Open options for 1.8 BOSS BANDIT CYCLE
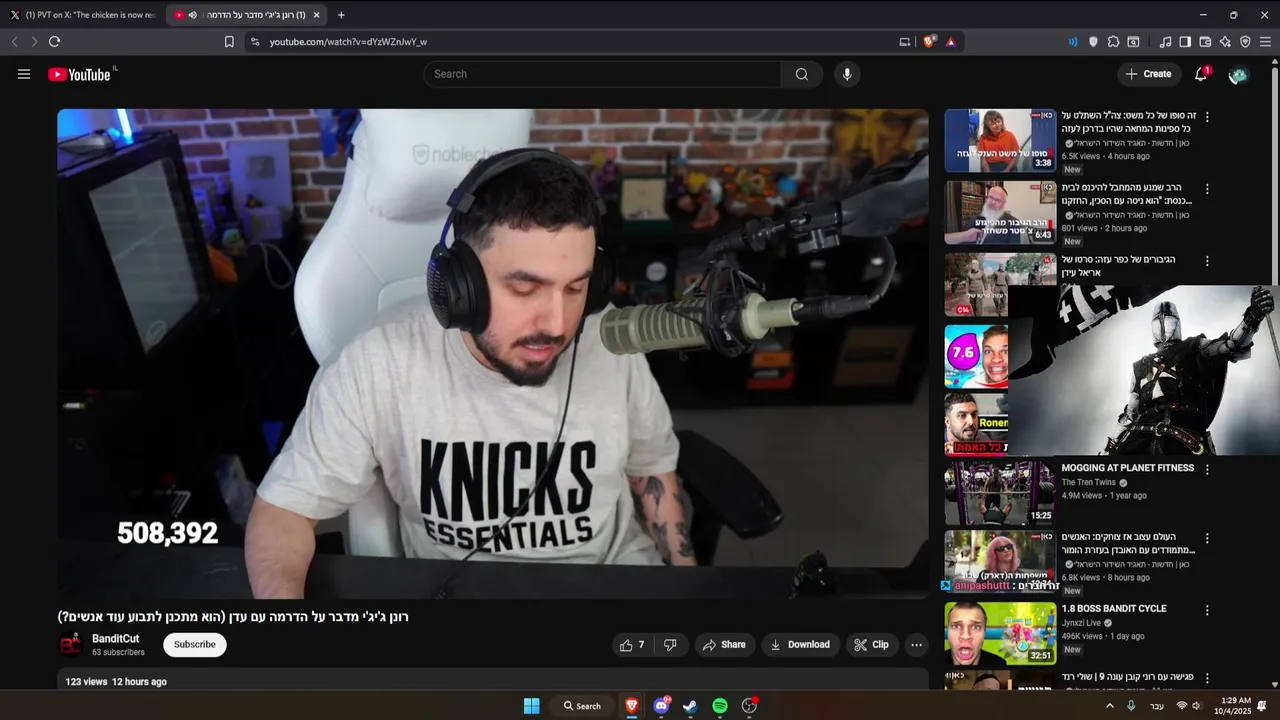 click(x=1207, y=610)
